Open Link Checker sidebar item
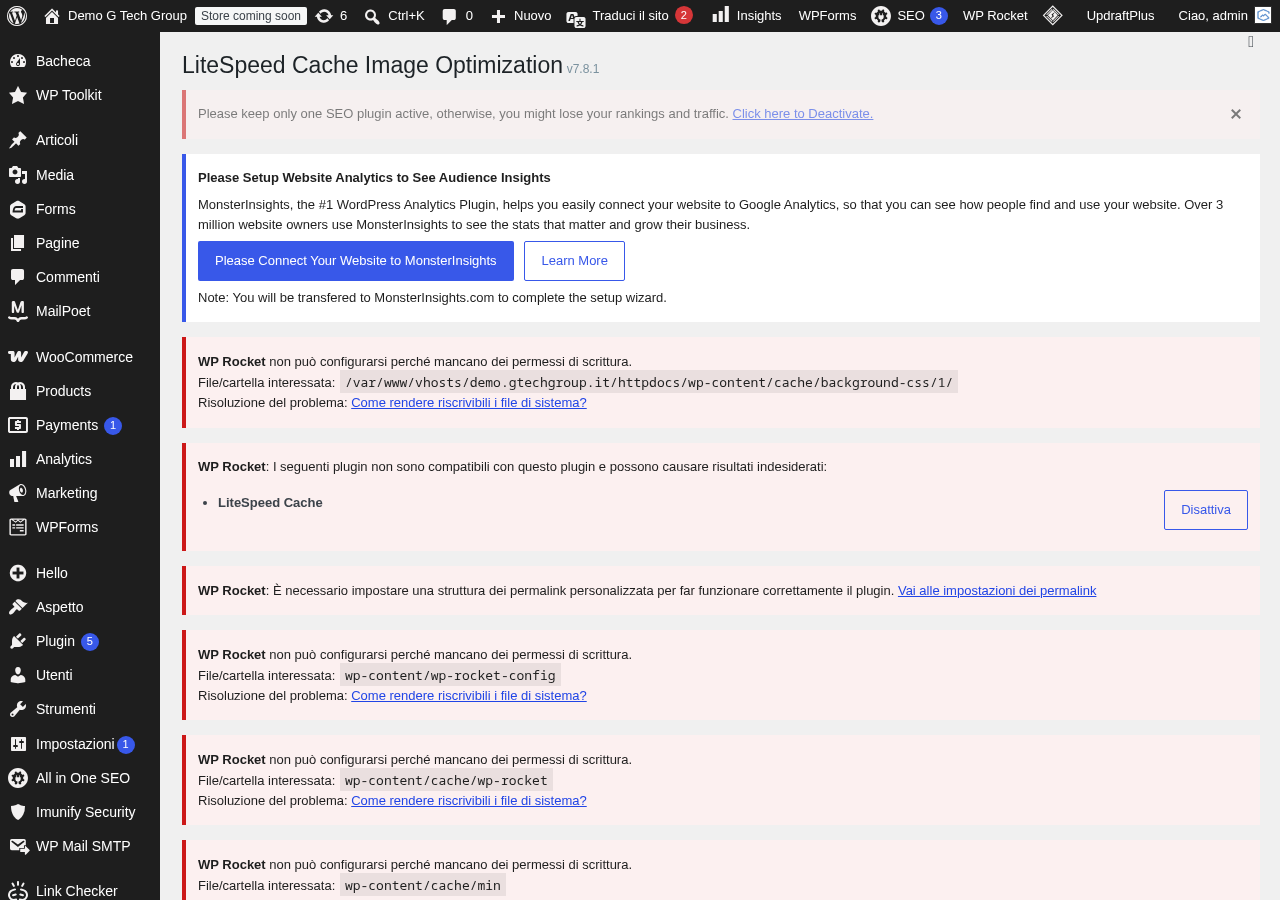This screenshot has height=900, width=1280. (x=80, y=891)
